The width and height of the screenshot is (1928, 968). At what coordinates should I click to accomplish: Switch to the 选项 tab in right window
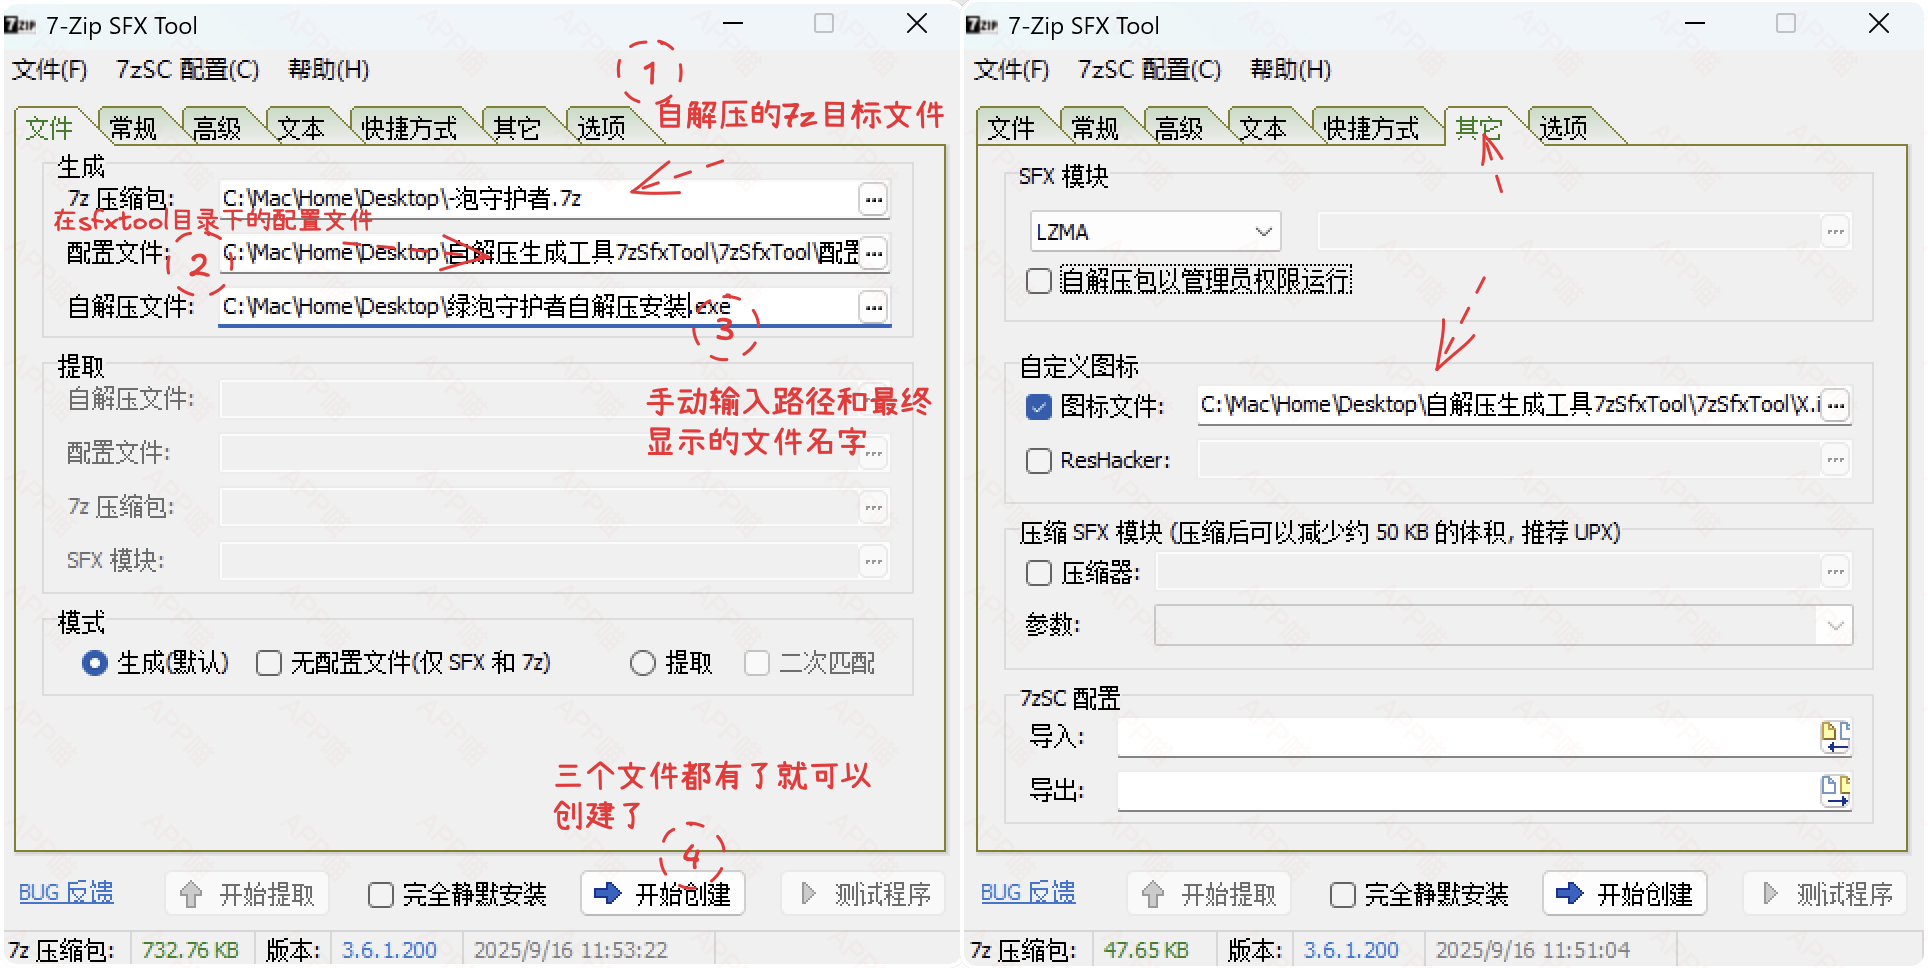(x=1562, y=128)
